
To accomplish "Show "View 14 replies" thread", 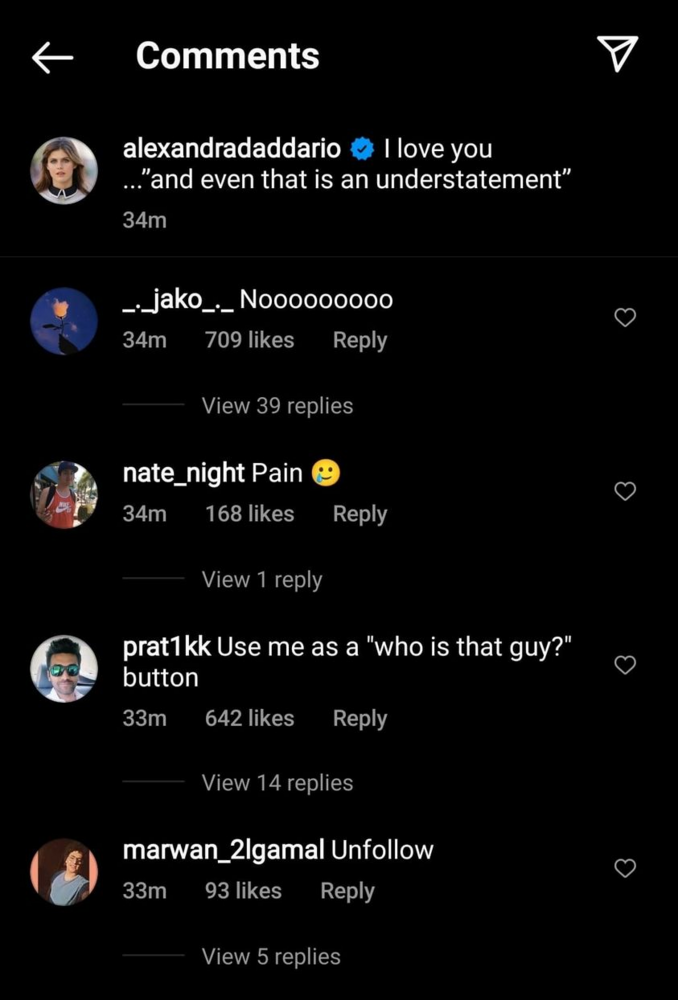I will pyautogui.click(x=277, y=783).
